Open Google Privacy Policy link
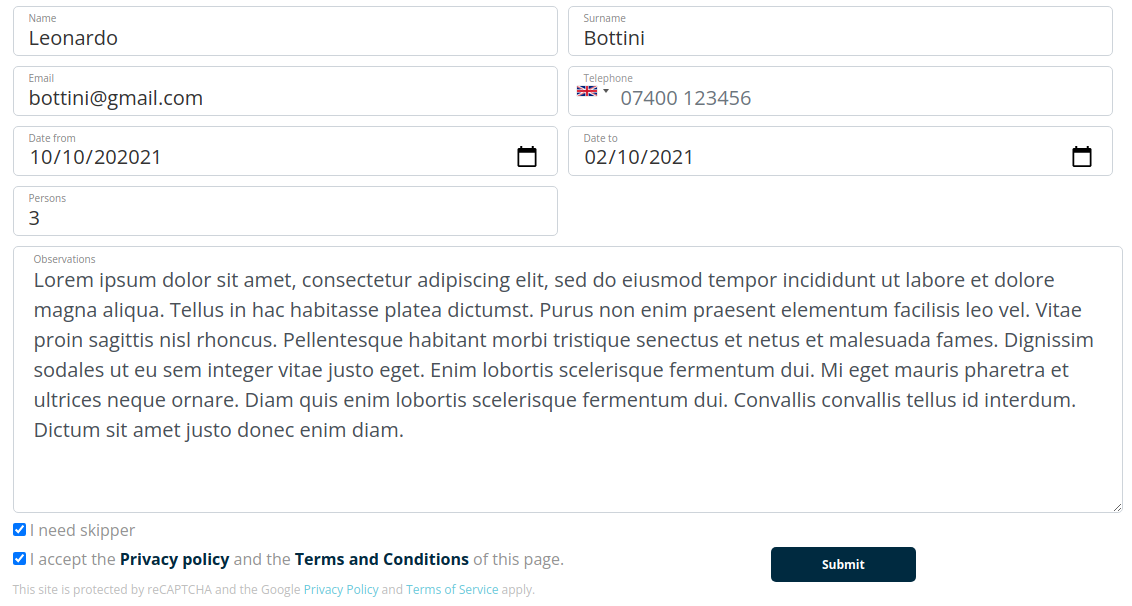The height and width of the screenshot is (606, 1132). pyautogui.click(x=341, y=589)
